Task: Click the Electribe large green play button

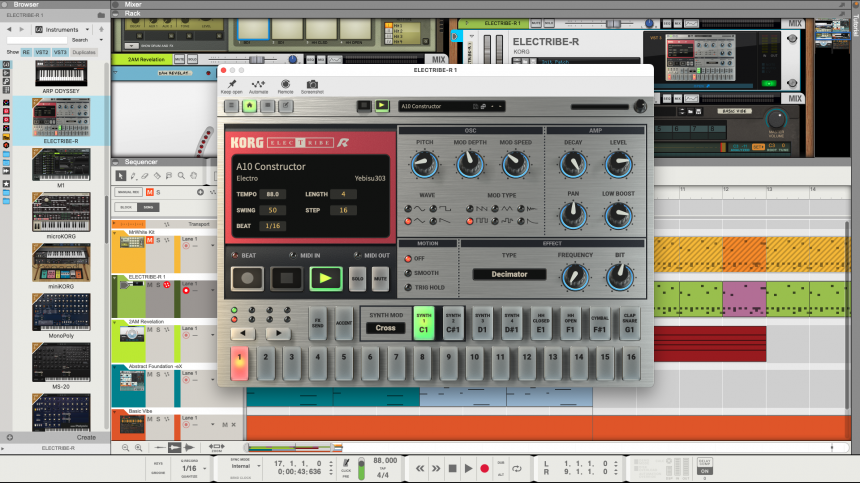Action: pos(326,279)
